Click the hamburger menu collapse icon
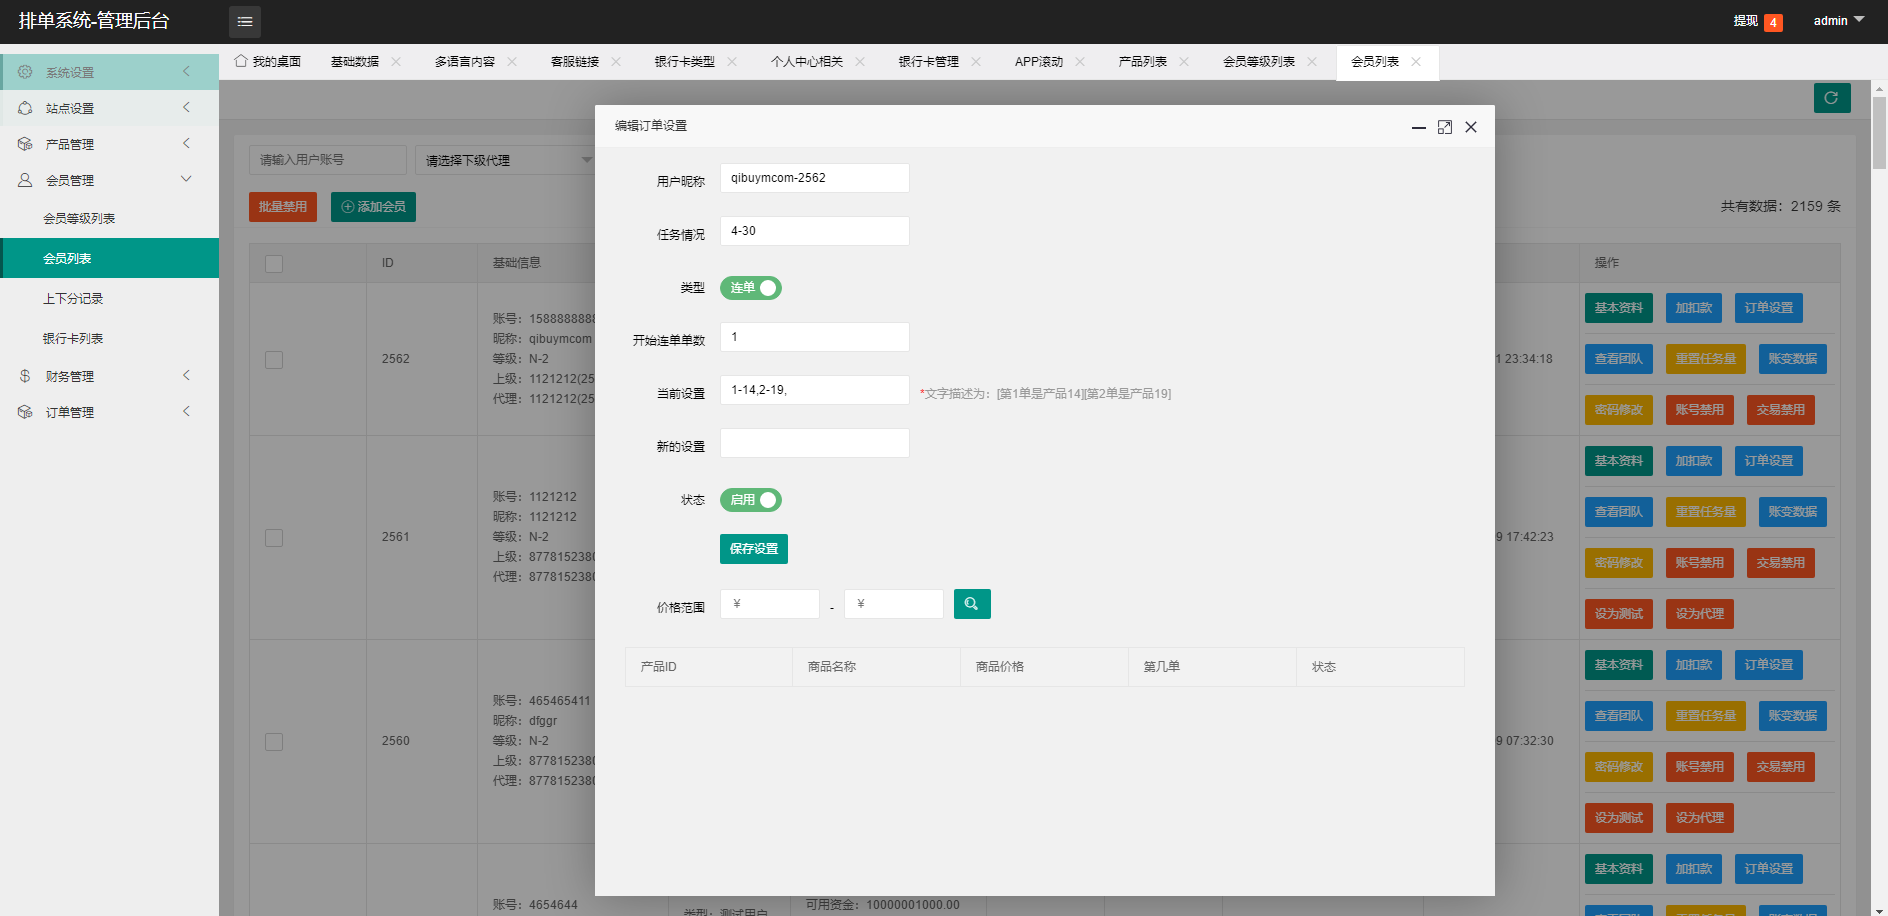Image resolution: width=1888 pixels, height=916 pixels. click(245, 21)
